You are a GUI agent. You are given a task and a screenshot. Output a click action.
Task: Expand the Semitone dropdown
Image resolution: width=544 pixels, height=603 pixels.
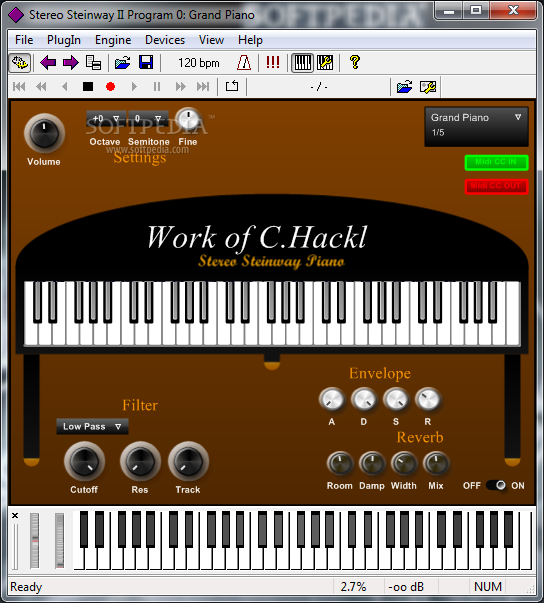click(148, 118)
